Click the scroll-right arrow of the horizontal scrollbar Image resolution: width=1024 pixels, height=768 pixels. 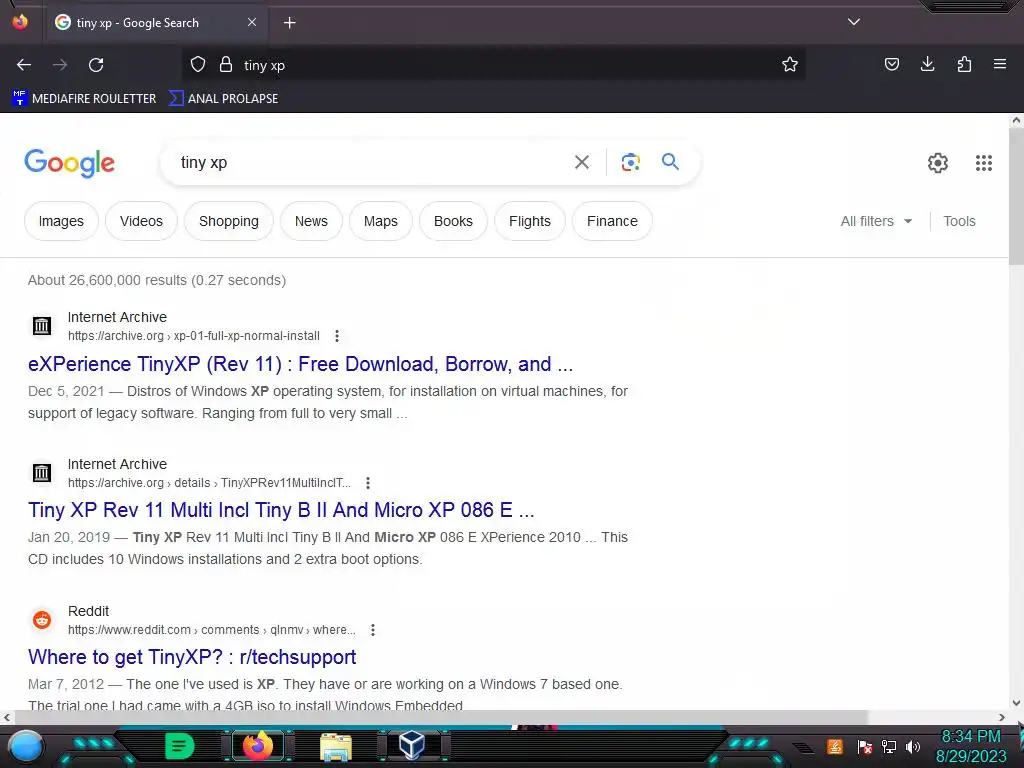(x=1002, y=717)
